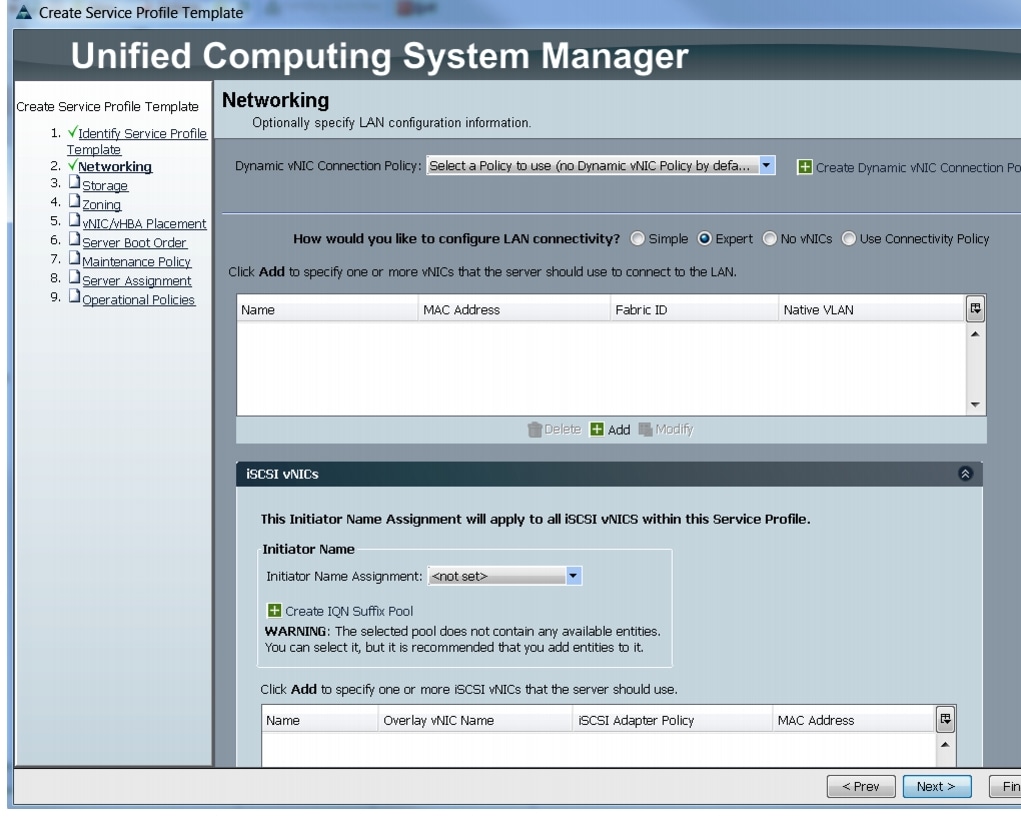This screenshot has width=1021, height=817.
Task: Click the page icon beside the Zoning step
Action: pos(74,201)
